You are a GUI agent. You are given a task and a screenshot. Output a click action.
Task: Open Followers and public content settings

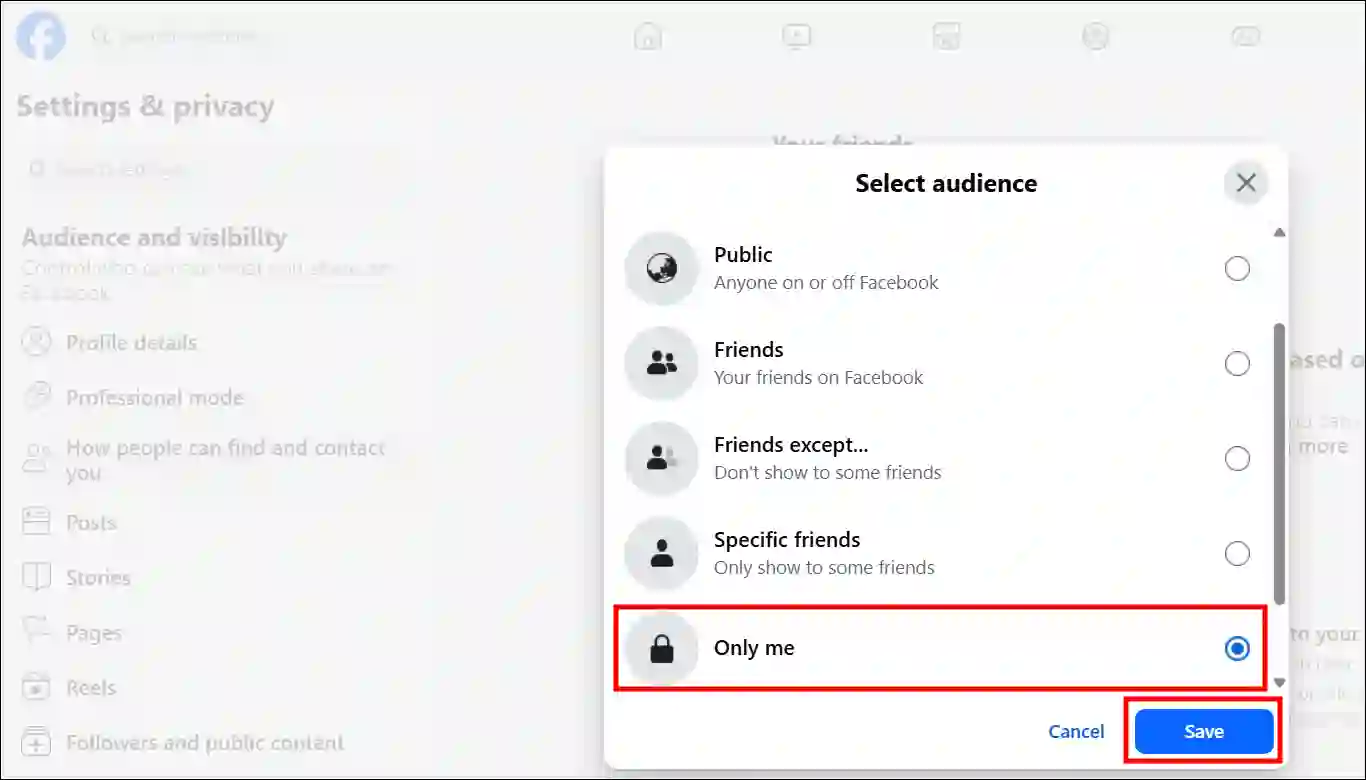(204, 743)
